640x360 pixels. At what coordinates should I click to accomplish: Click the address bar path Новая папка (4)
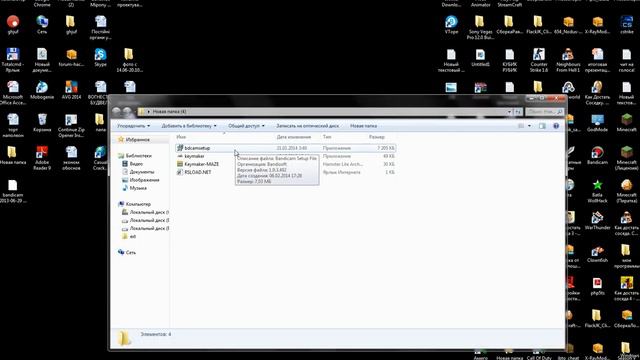[x=169, y=111]
